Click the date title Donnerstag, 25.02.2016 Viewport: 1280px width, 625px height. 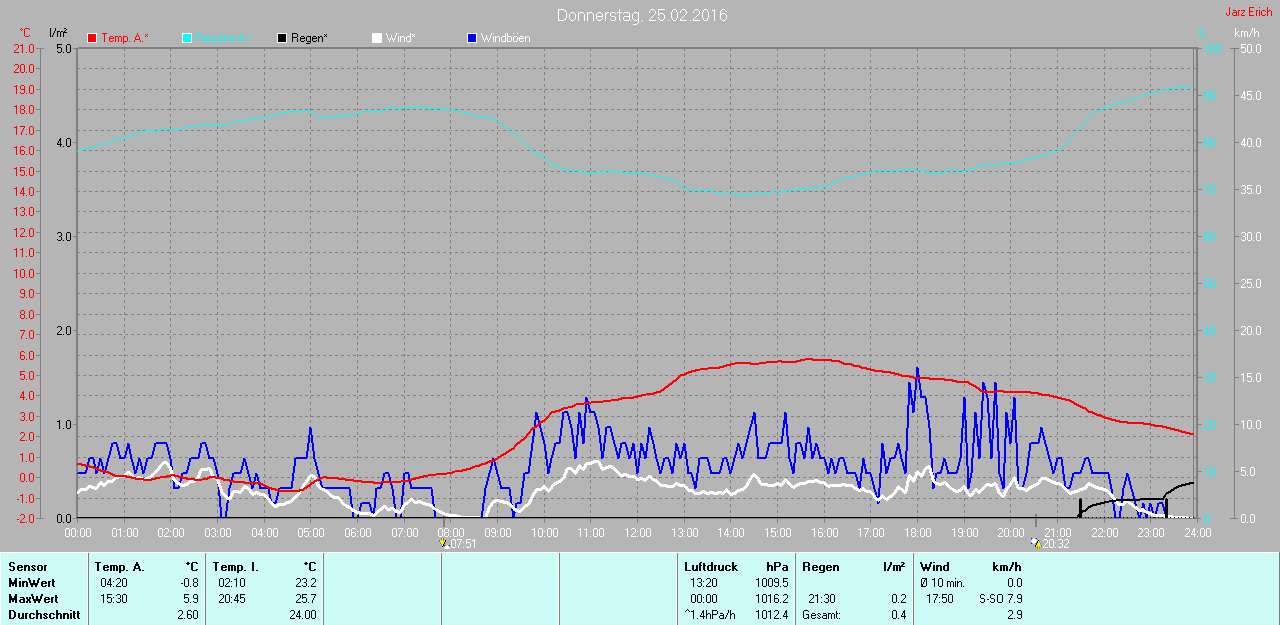pos(642,15)
